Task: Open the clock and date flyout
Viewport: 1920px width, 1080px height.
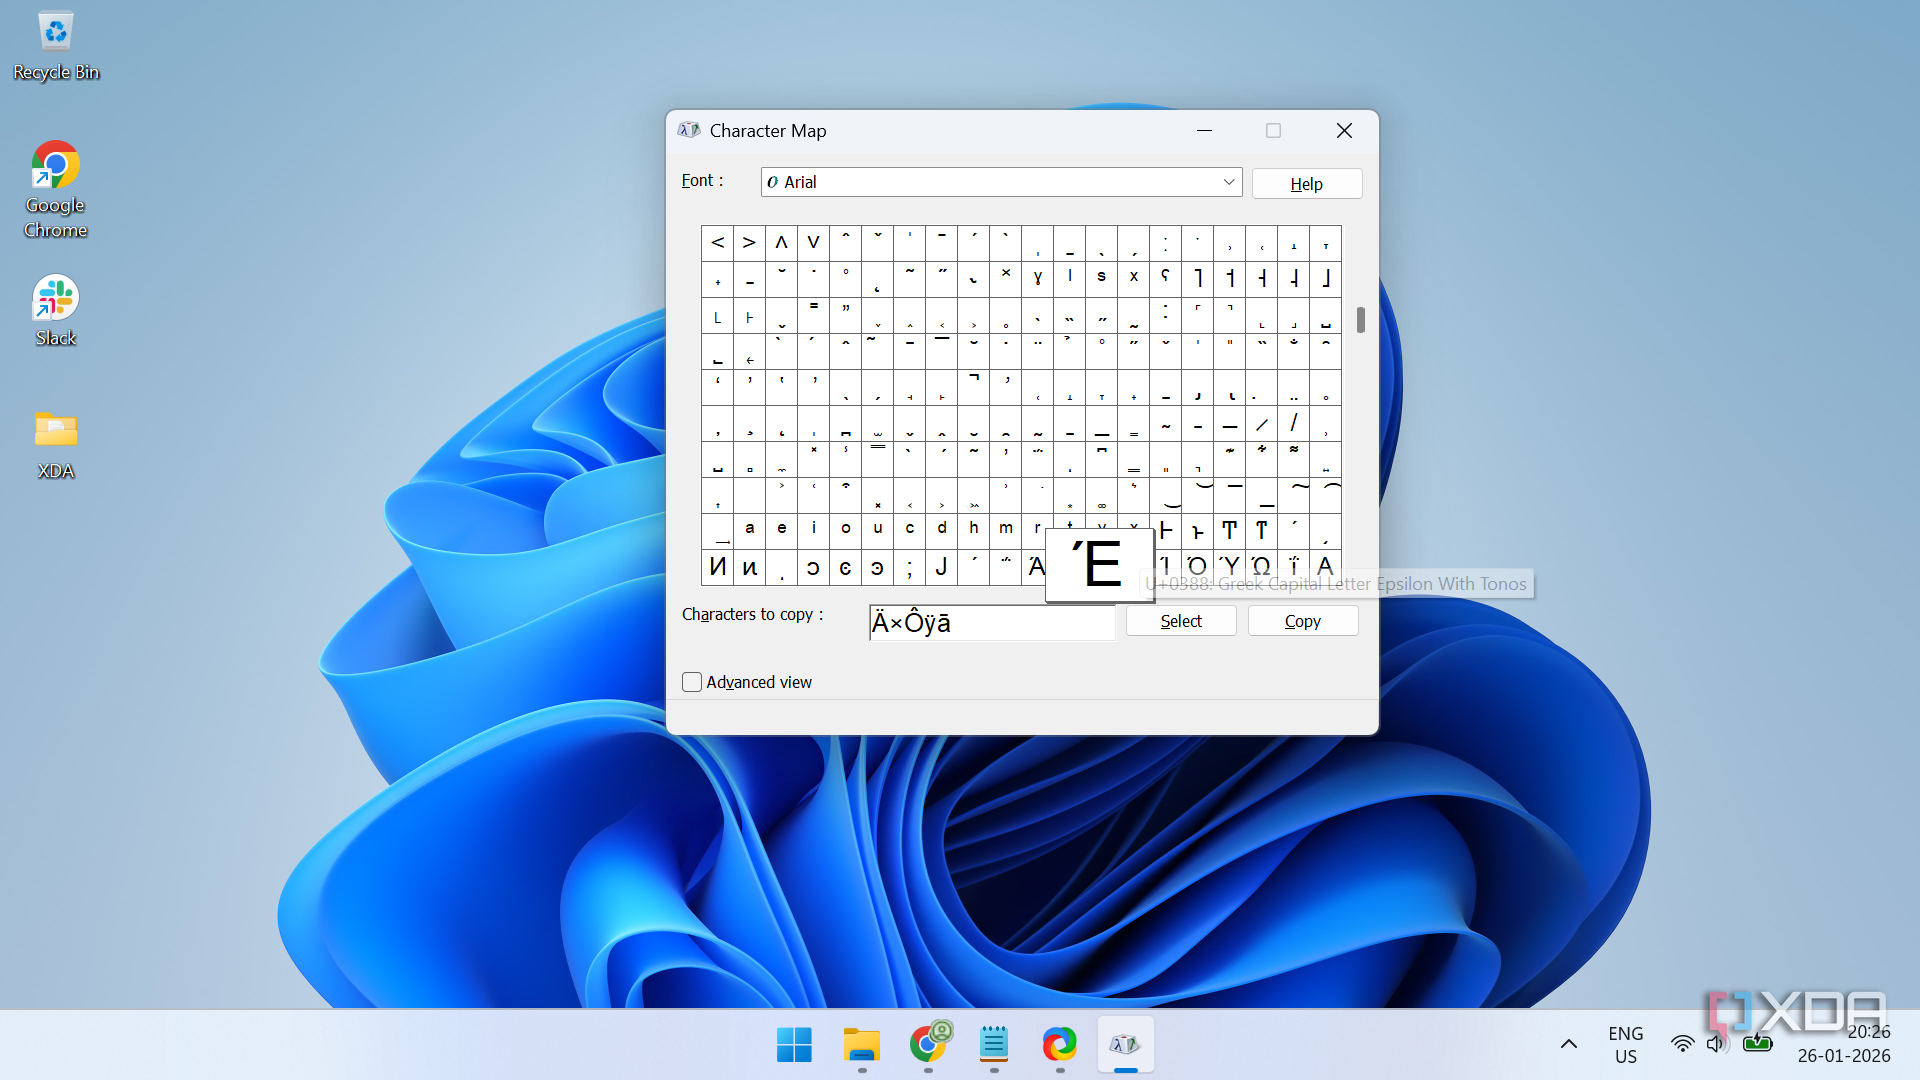Action: point(1844,1045)
